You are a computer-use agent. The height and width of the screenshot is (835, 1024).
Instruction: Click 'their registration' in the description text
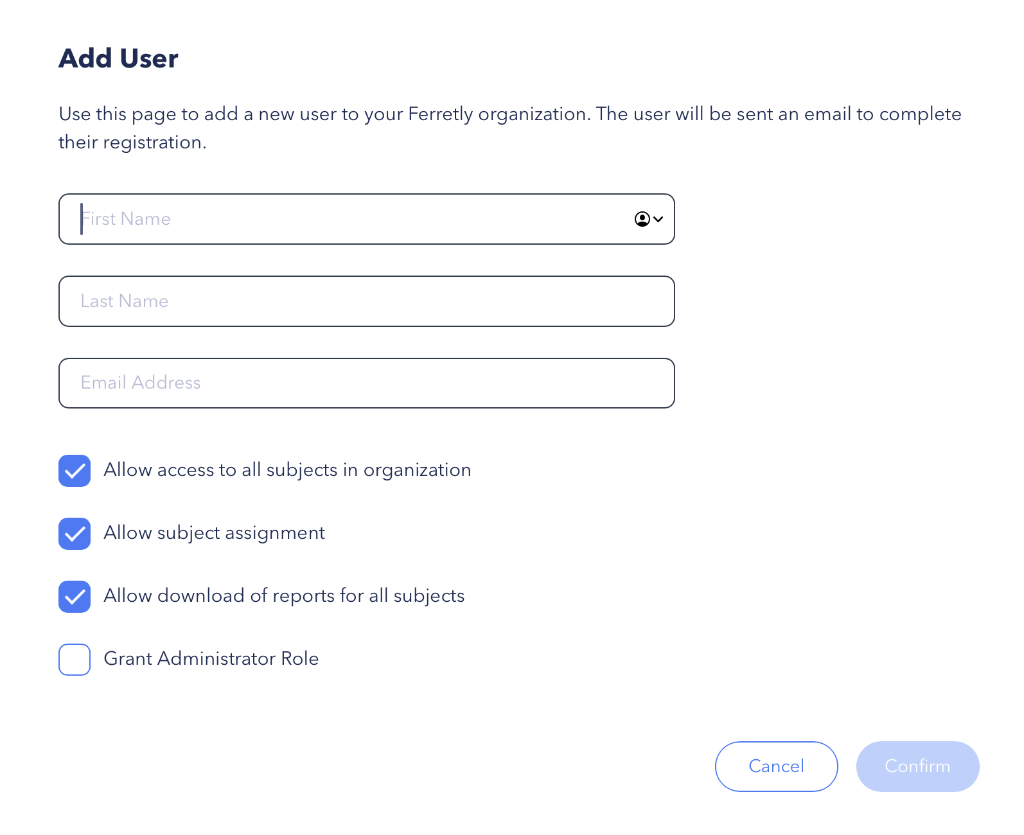(133, 142)
